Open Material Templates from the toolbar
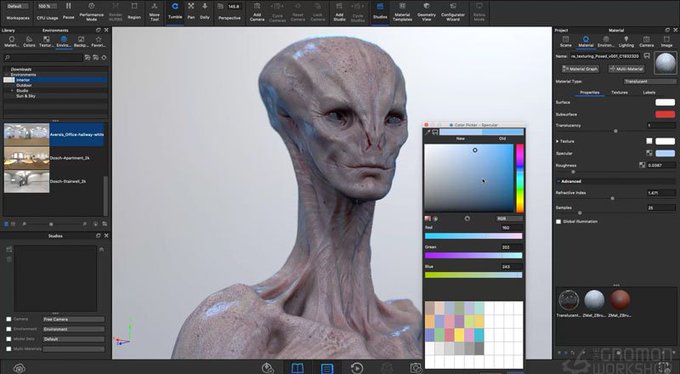 coord(402,12)
